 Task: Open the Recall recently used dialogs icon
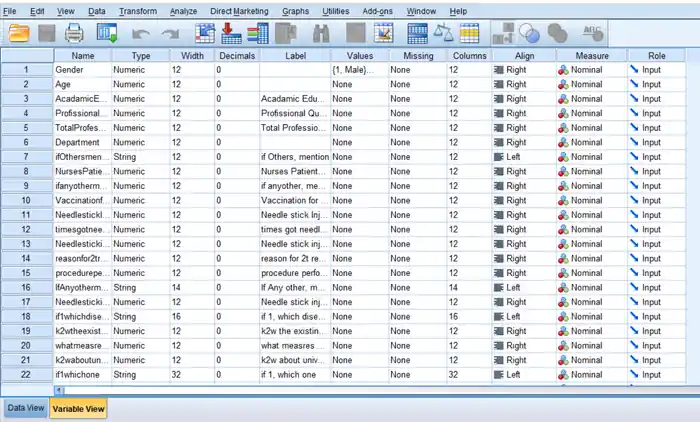[107, 33]
